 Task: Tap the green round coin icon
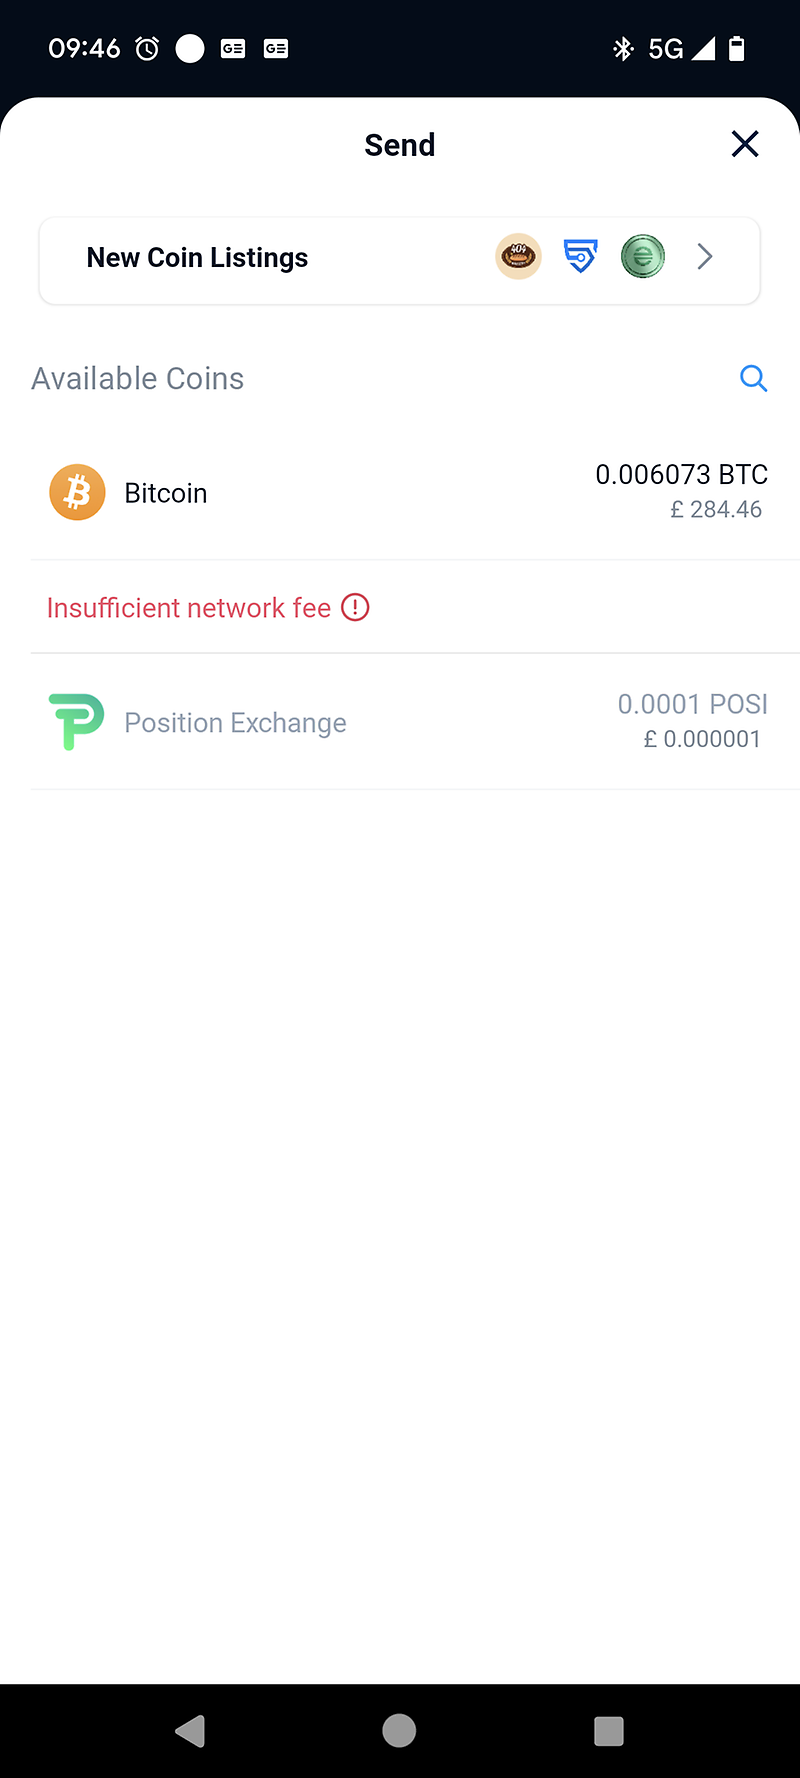click(642, 257)
